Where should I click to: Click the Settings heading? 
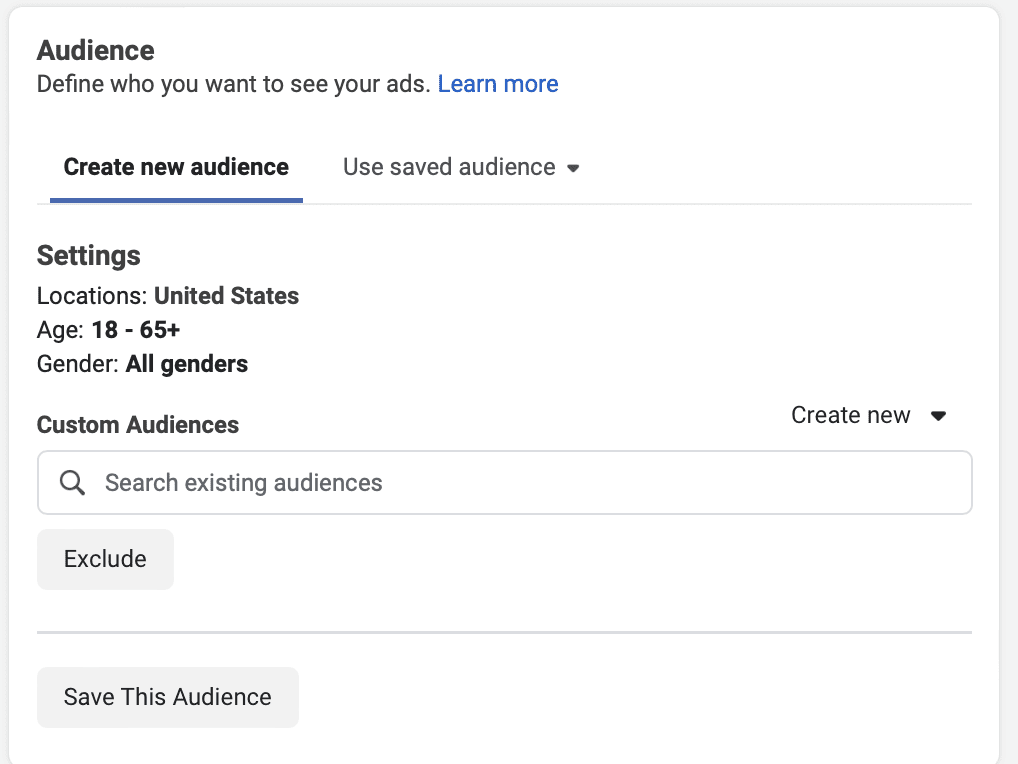click(88, 255)
